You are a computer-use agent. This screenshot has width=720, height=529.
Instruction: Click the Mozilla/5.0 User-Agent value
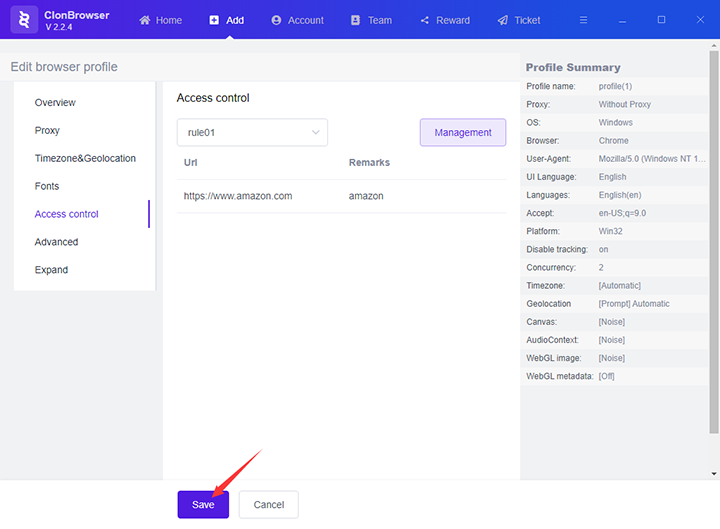tap(652, 159)
